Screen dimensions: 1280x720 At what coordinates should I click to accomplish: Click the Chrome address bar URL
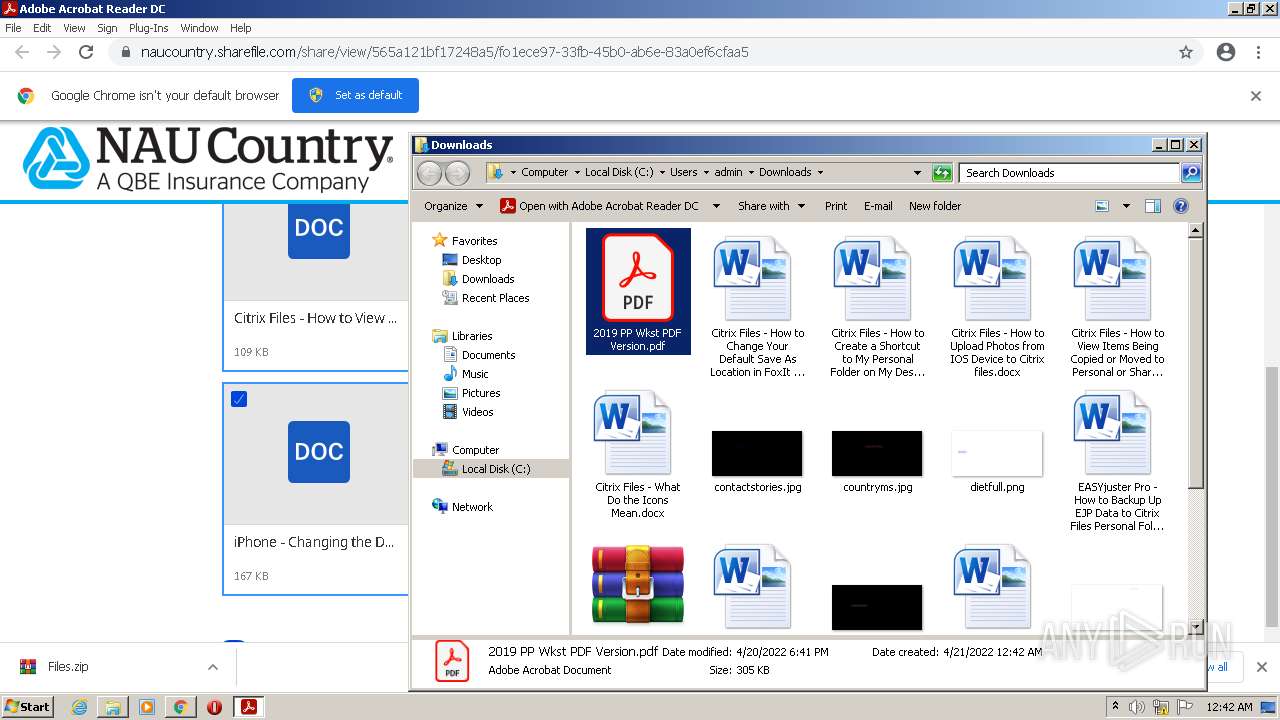coord(444,52)
